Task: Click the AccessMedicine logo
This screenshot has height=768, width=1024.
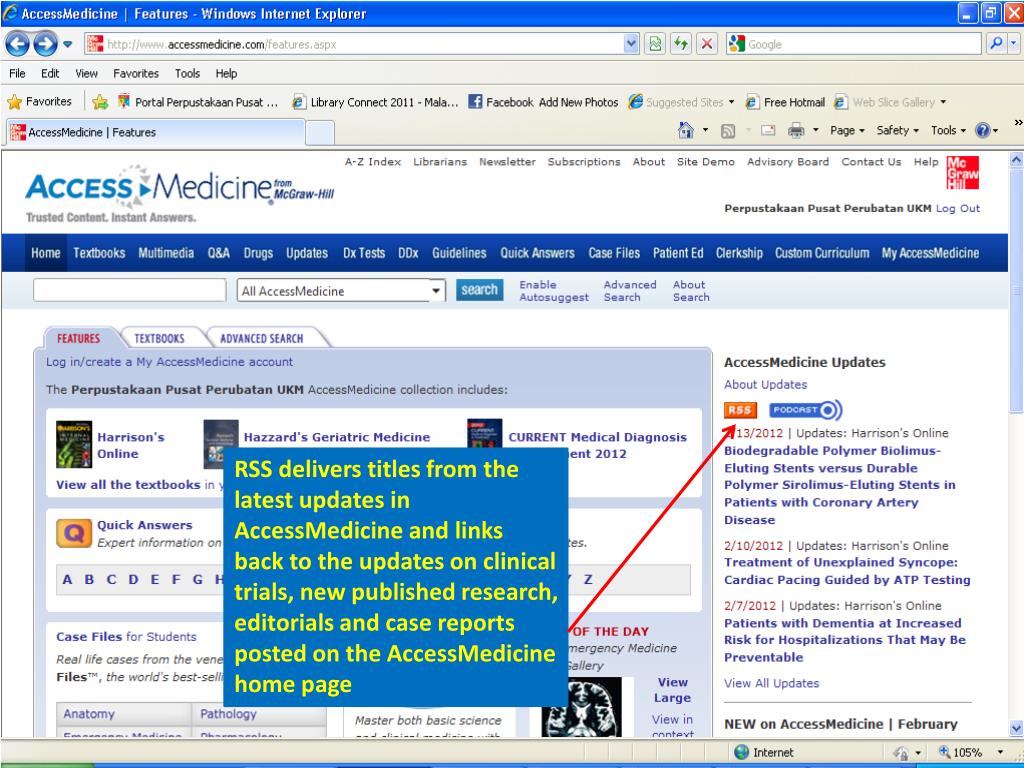Action: [x=180, y=193]
